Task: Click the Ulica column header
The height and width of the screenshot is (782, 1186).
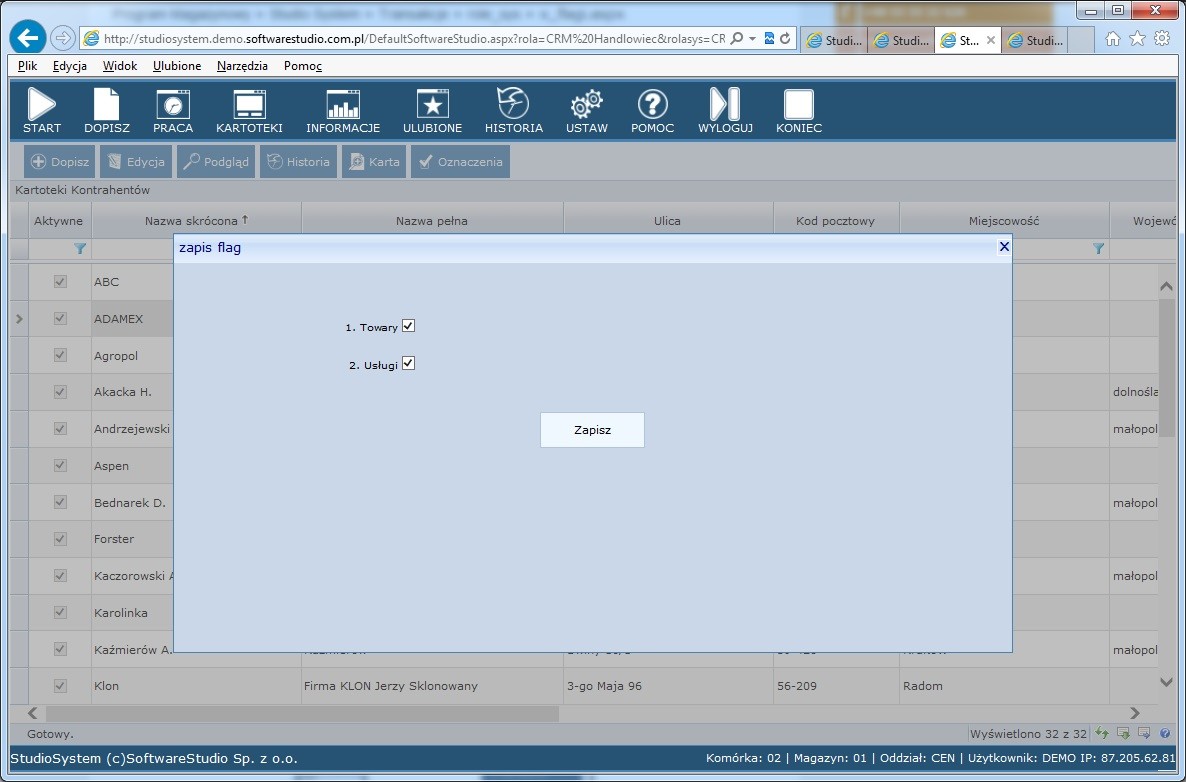Action: pyautogui.click(x=667, y=221)
